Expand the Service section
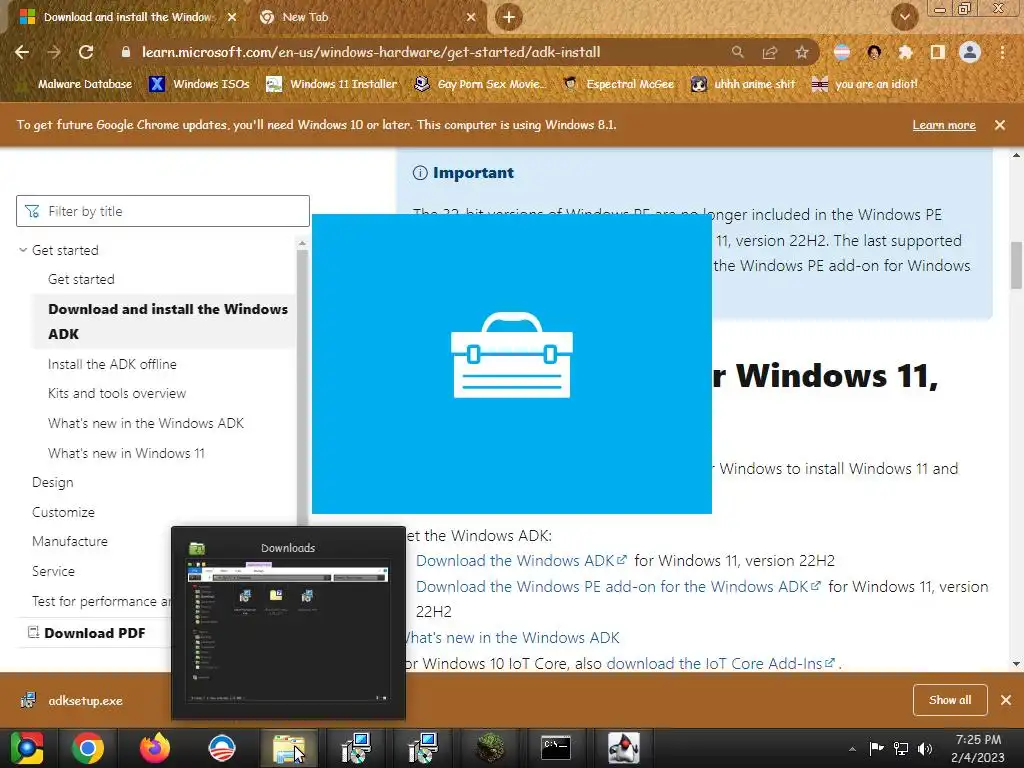The height and width of the screenshot is (768, 1024). [54, 571]
